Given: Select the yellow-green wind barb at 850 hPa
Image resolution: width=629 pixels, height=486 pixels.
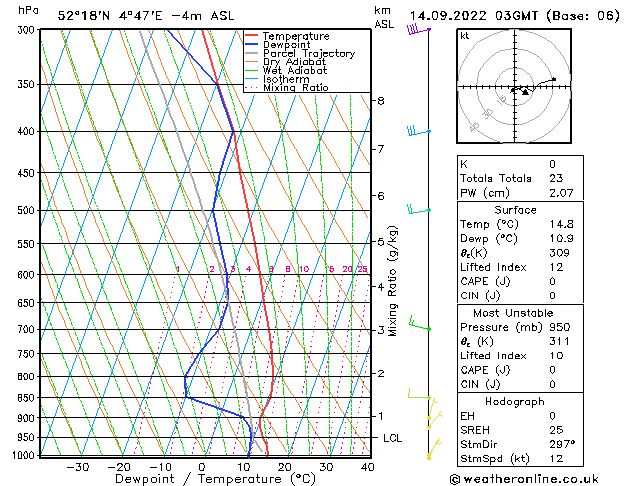Looking at the screenshot, I should (x=419, y=394).
